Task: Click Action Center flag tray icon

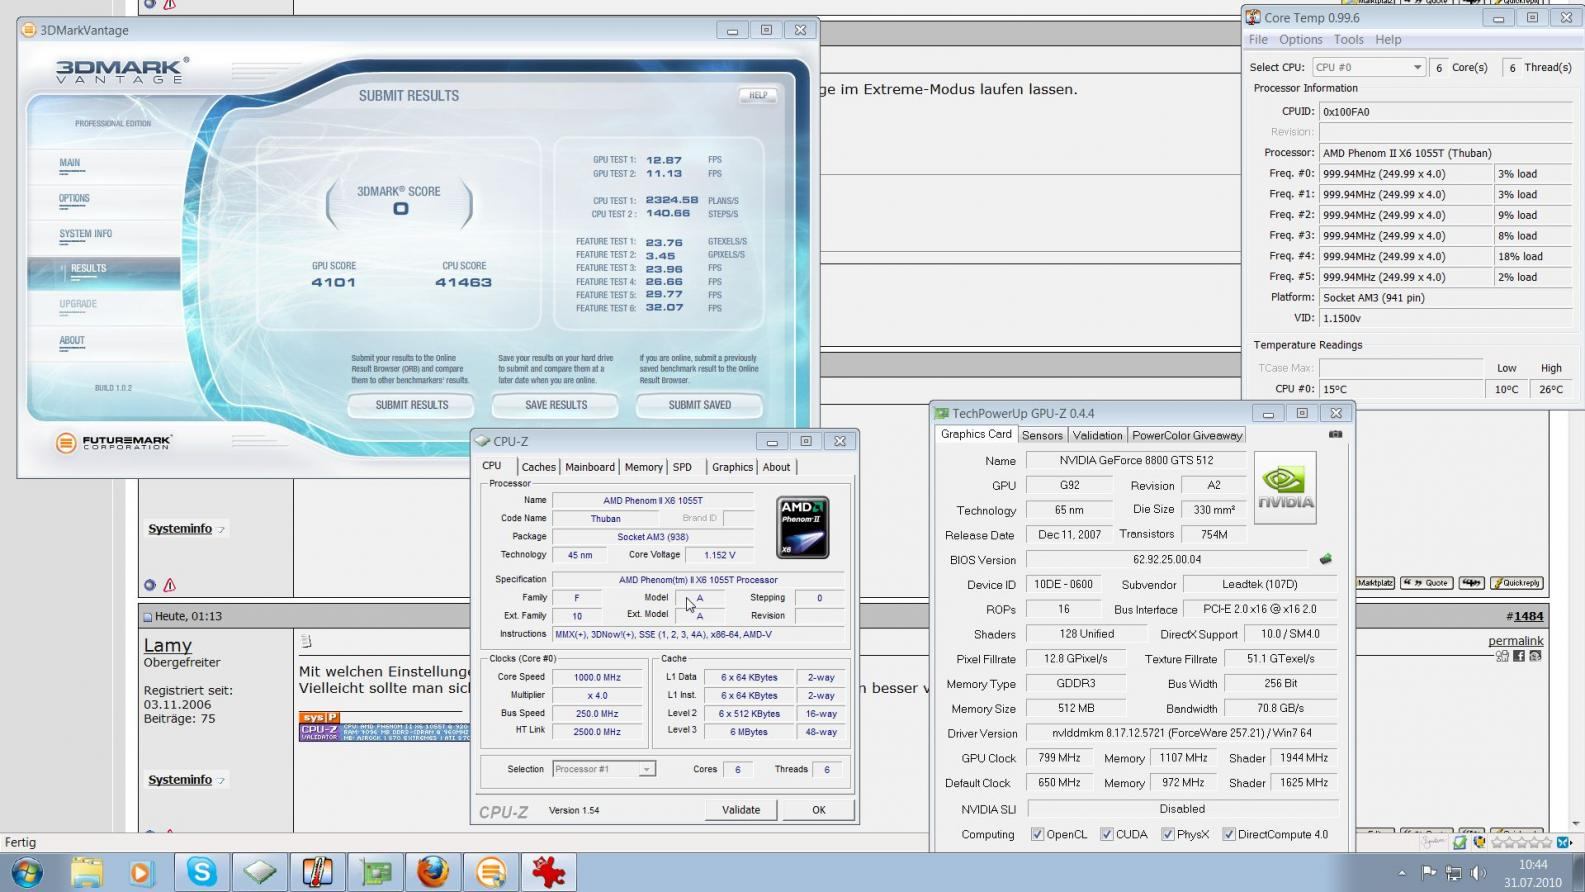Action: tap(1429, 873)
